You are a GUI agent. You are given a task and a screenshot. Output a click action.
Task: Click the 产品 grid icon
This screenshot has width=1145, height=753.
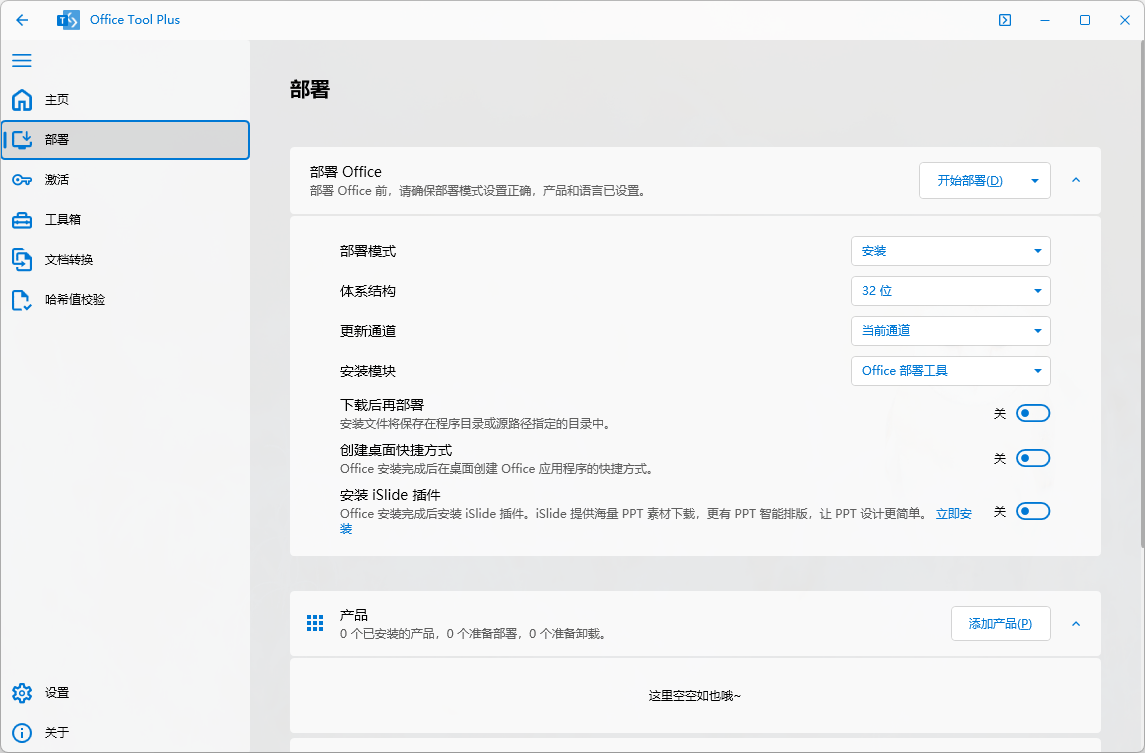click(315, 623)
